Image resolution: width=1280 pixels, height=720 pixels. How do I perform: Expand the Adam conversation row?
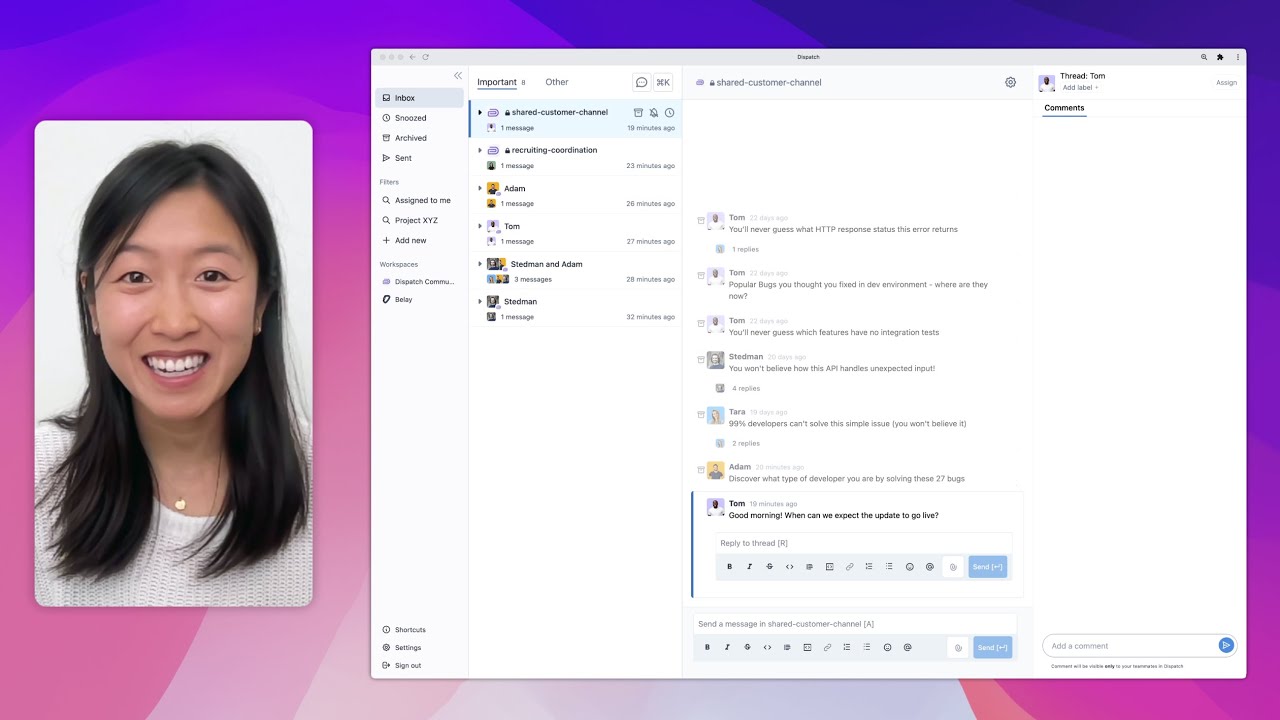[480, 189]
